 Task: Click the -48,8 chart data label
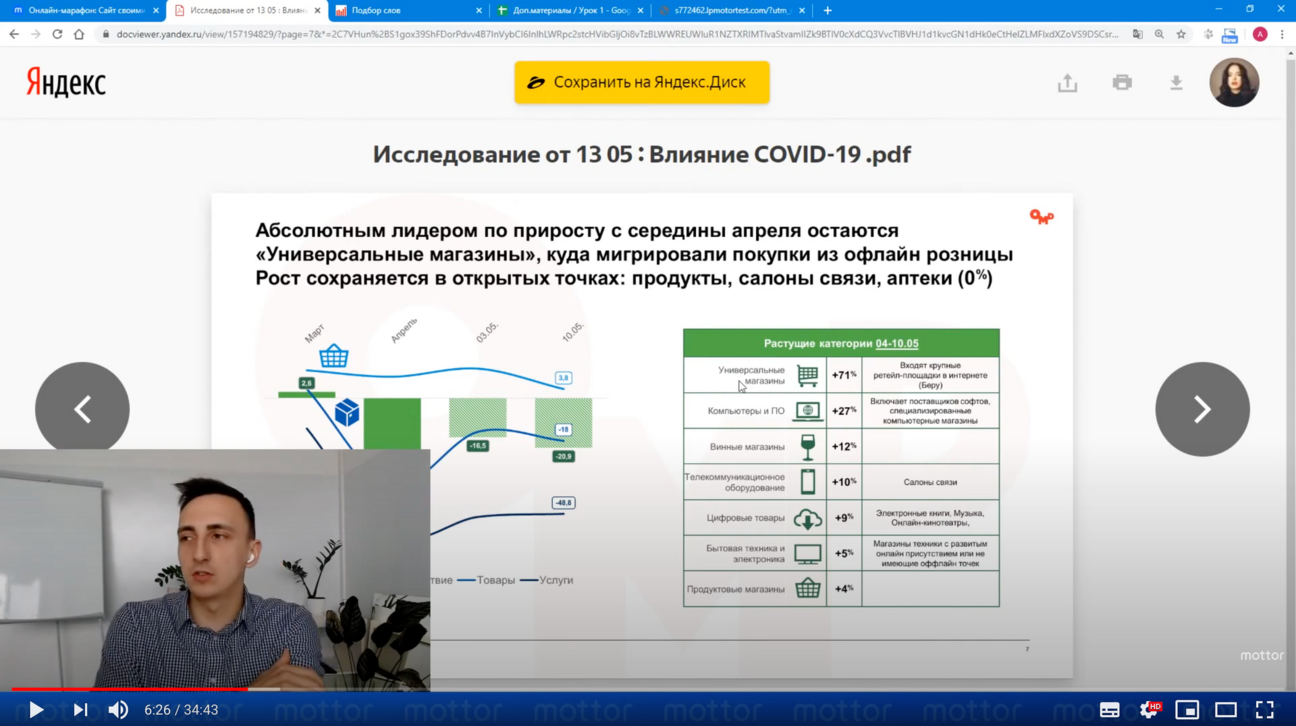[563, 503]
